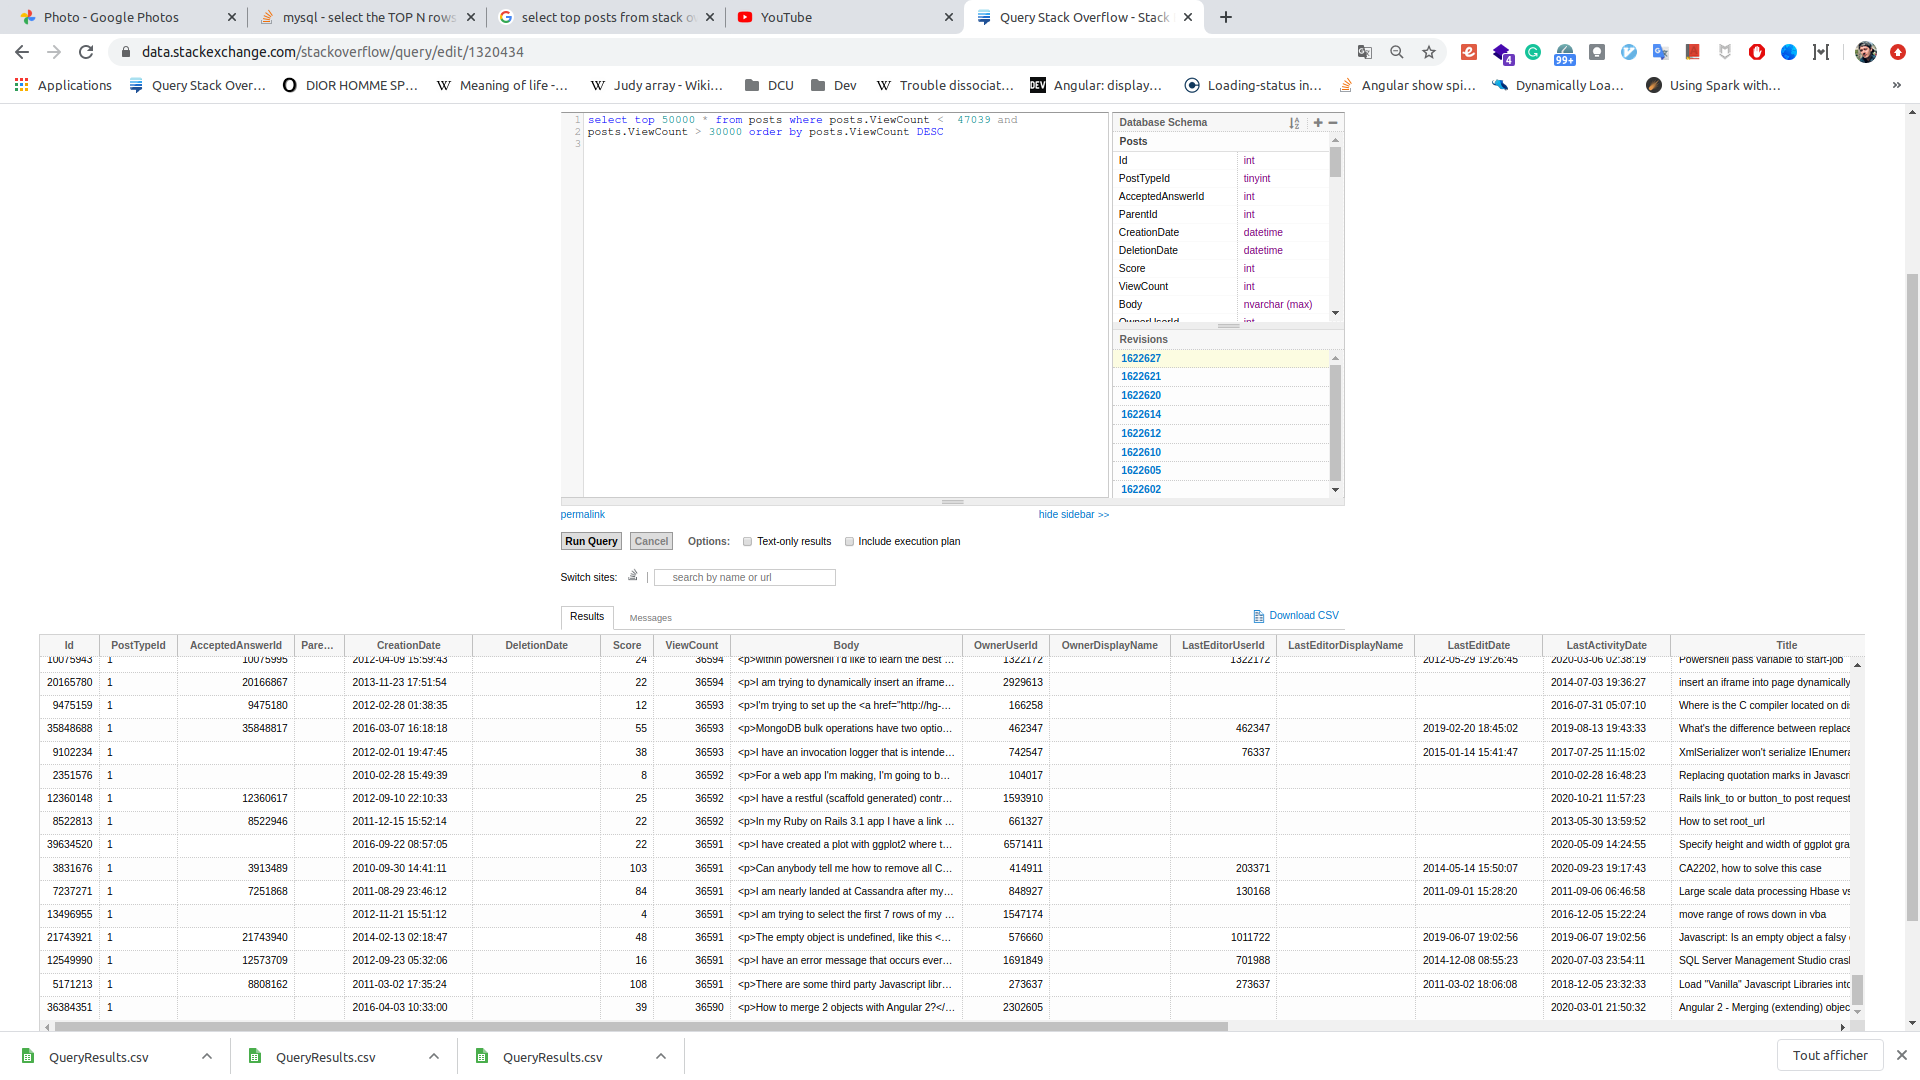Image resolution: width=1920 pixels, height=1080 pixels.
Task: Click the Stack Overflow switch sites icon
Action: [633, 576]
